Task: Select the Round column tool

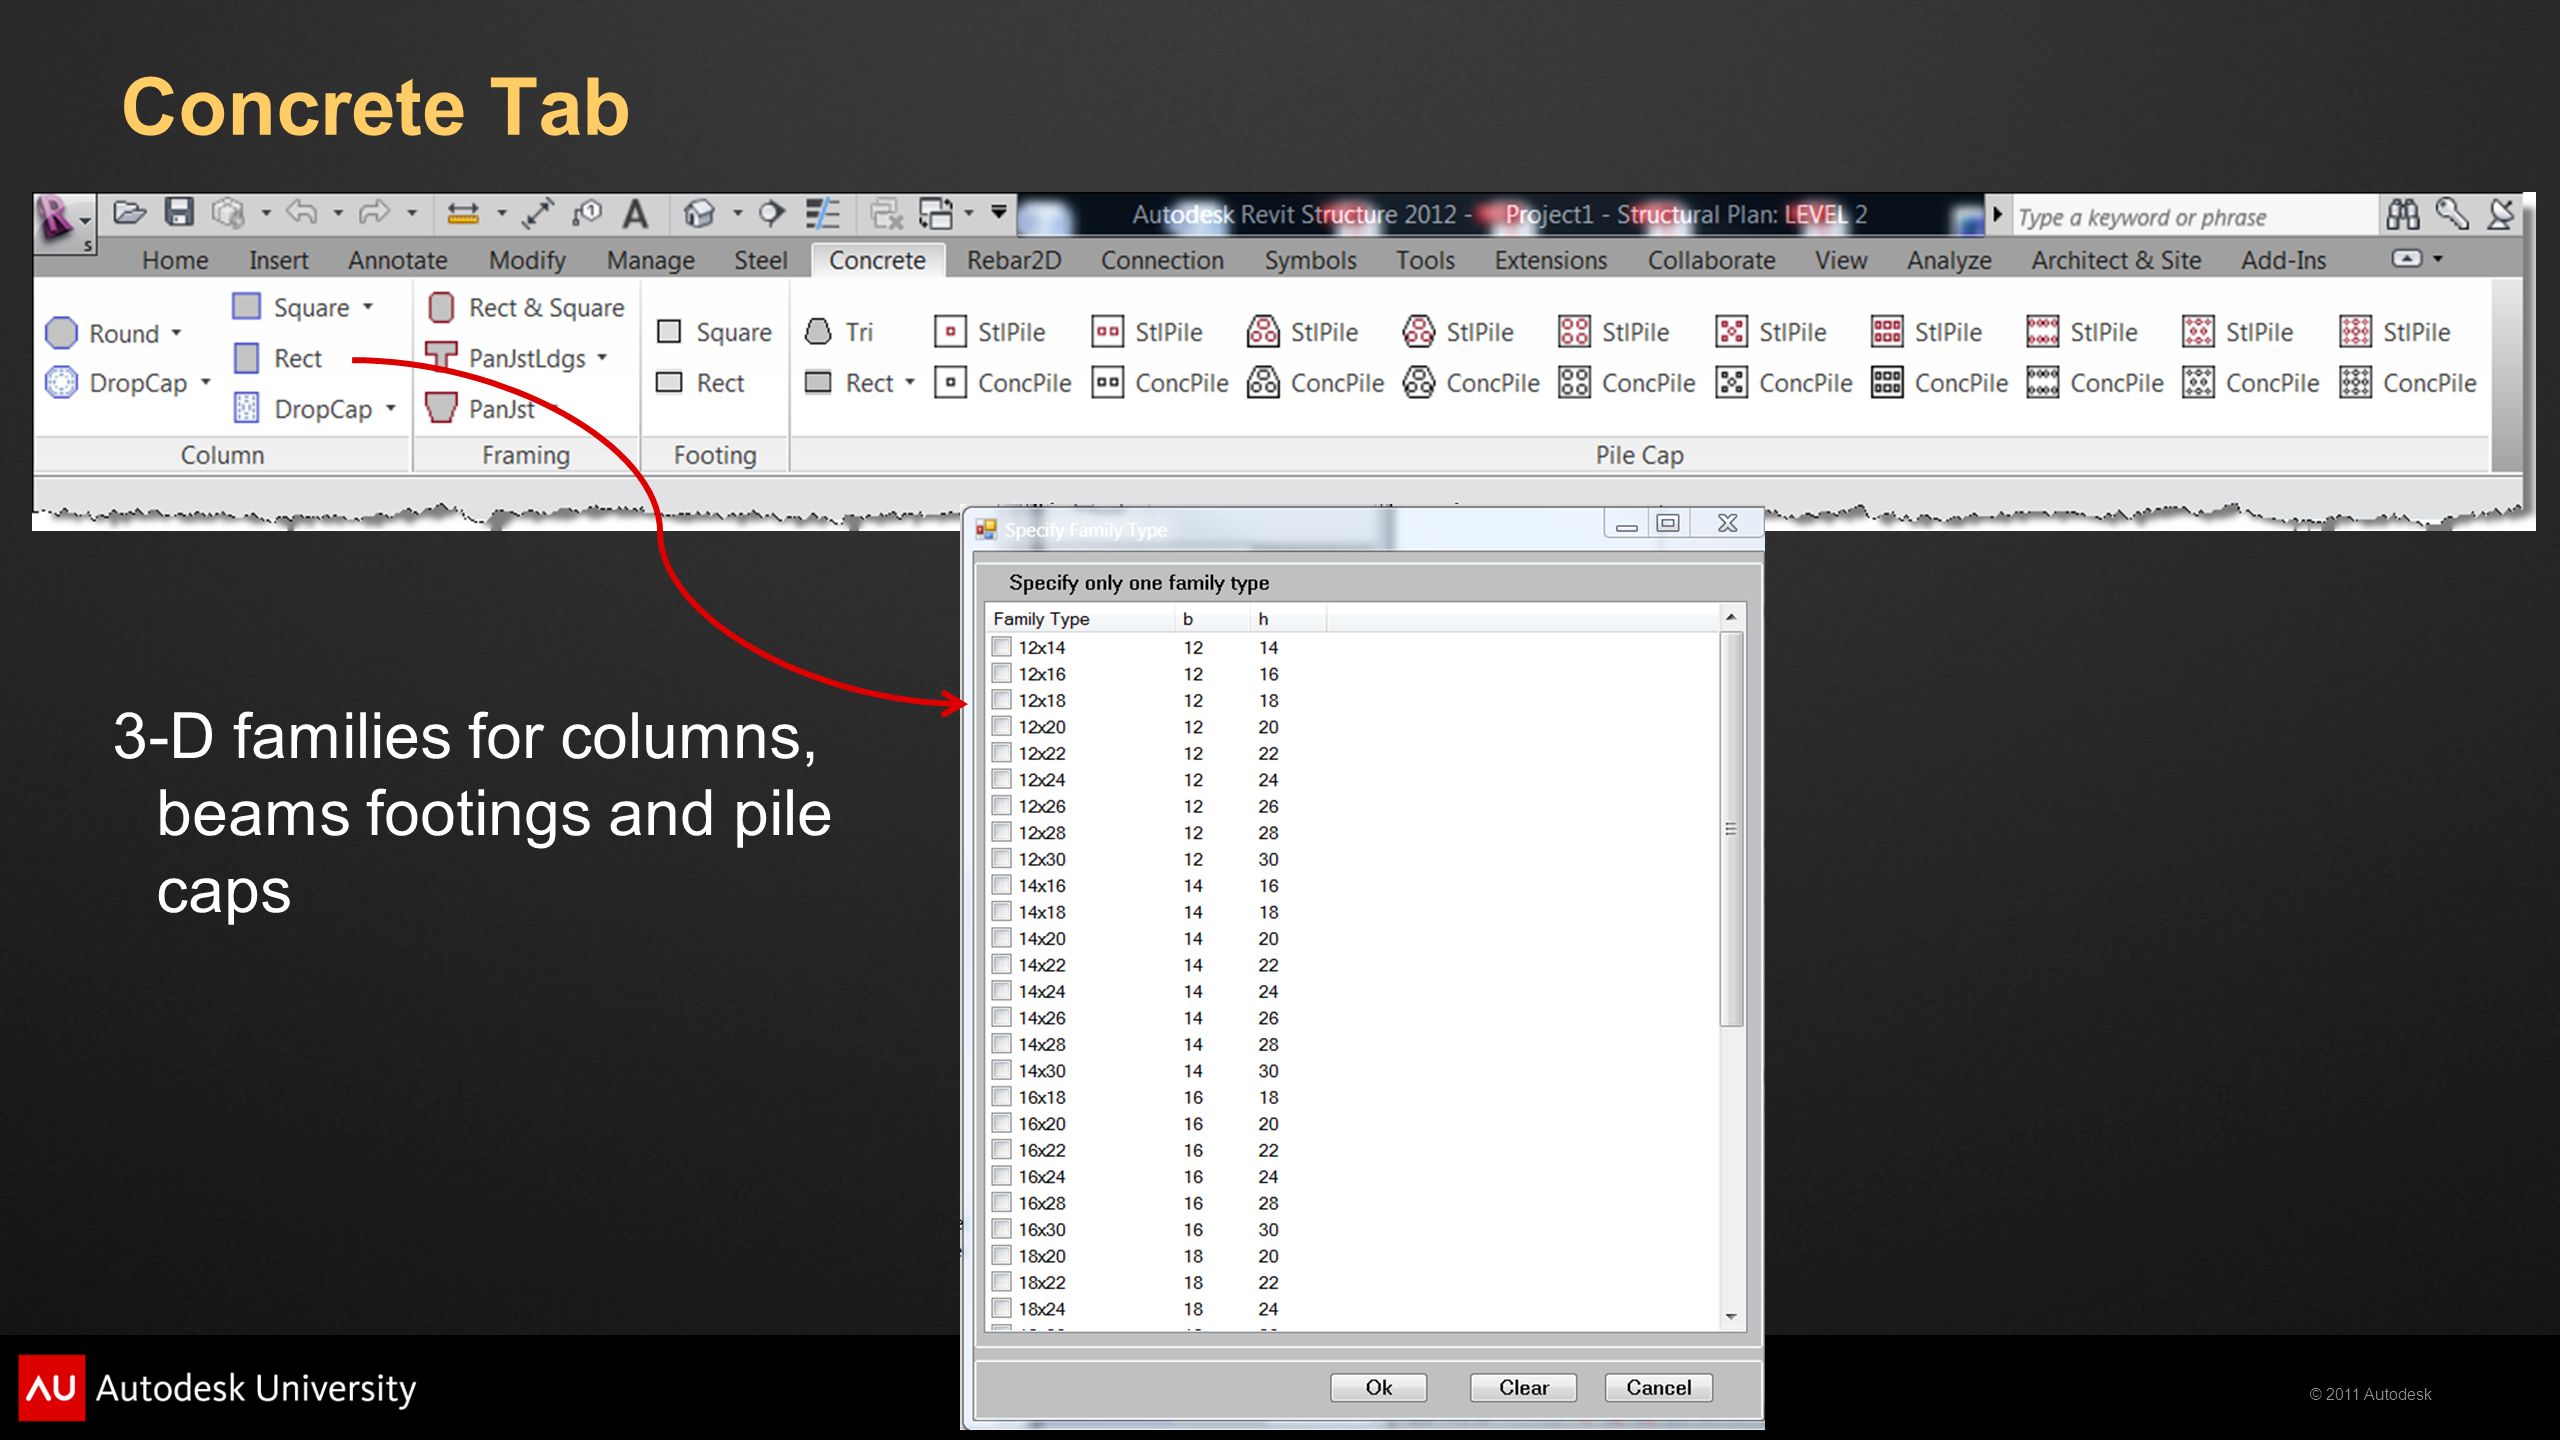Action: 103,333
